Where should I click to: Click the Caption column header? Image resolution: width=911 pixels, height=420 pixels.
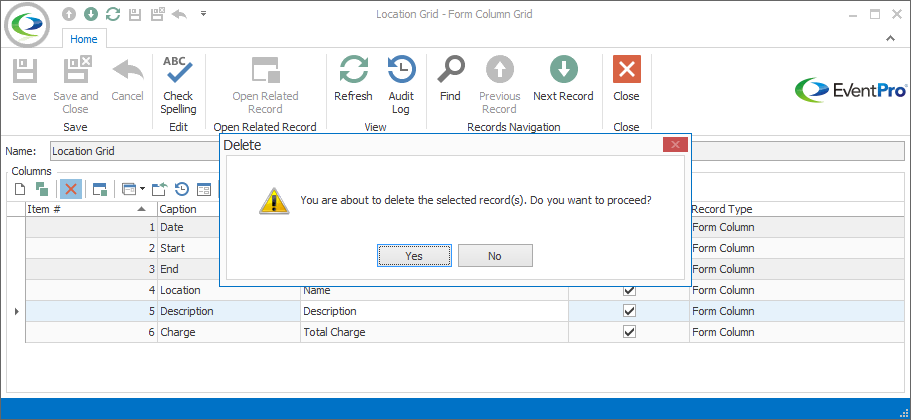[188, 209]
